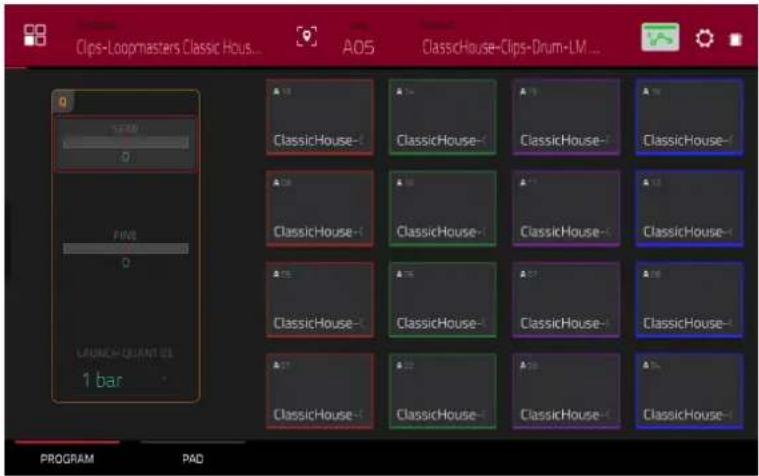Select blue pad 12 in second row
Screen dimensions: 759x476
click(x=689, y=209)
